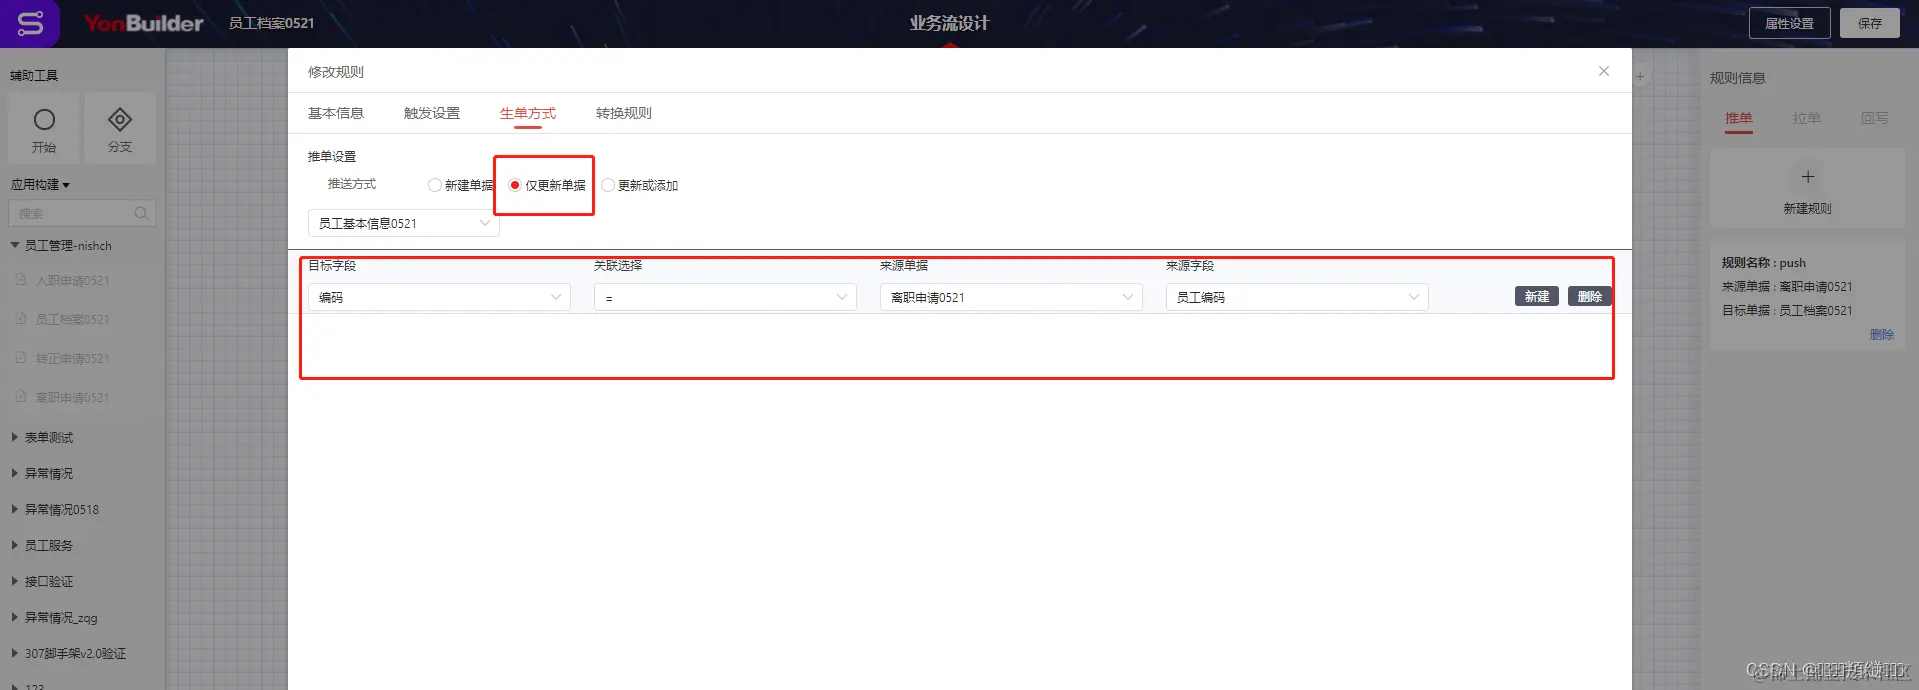Click the 业务流设计 header title
This screenshot has height=690, width=1919.
(x=949, y=23)
